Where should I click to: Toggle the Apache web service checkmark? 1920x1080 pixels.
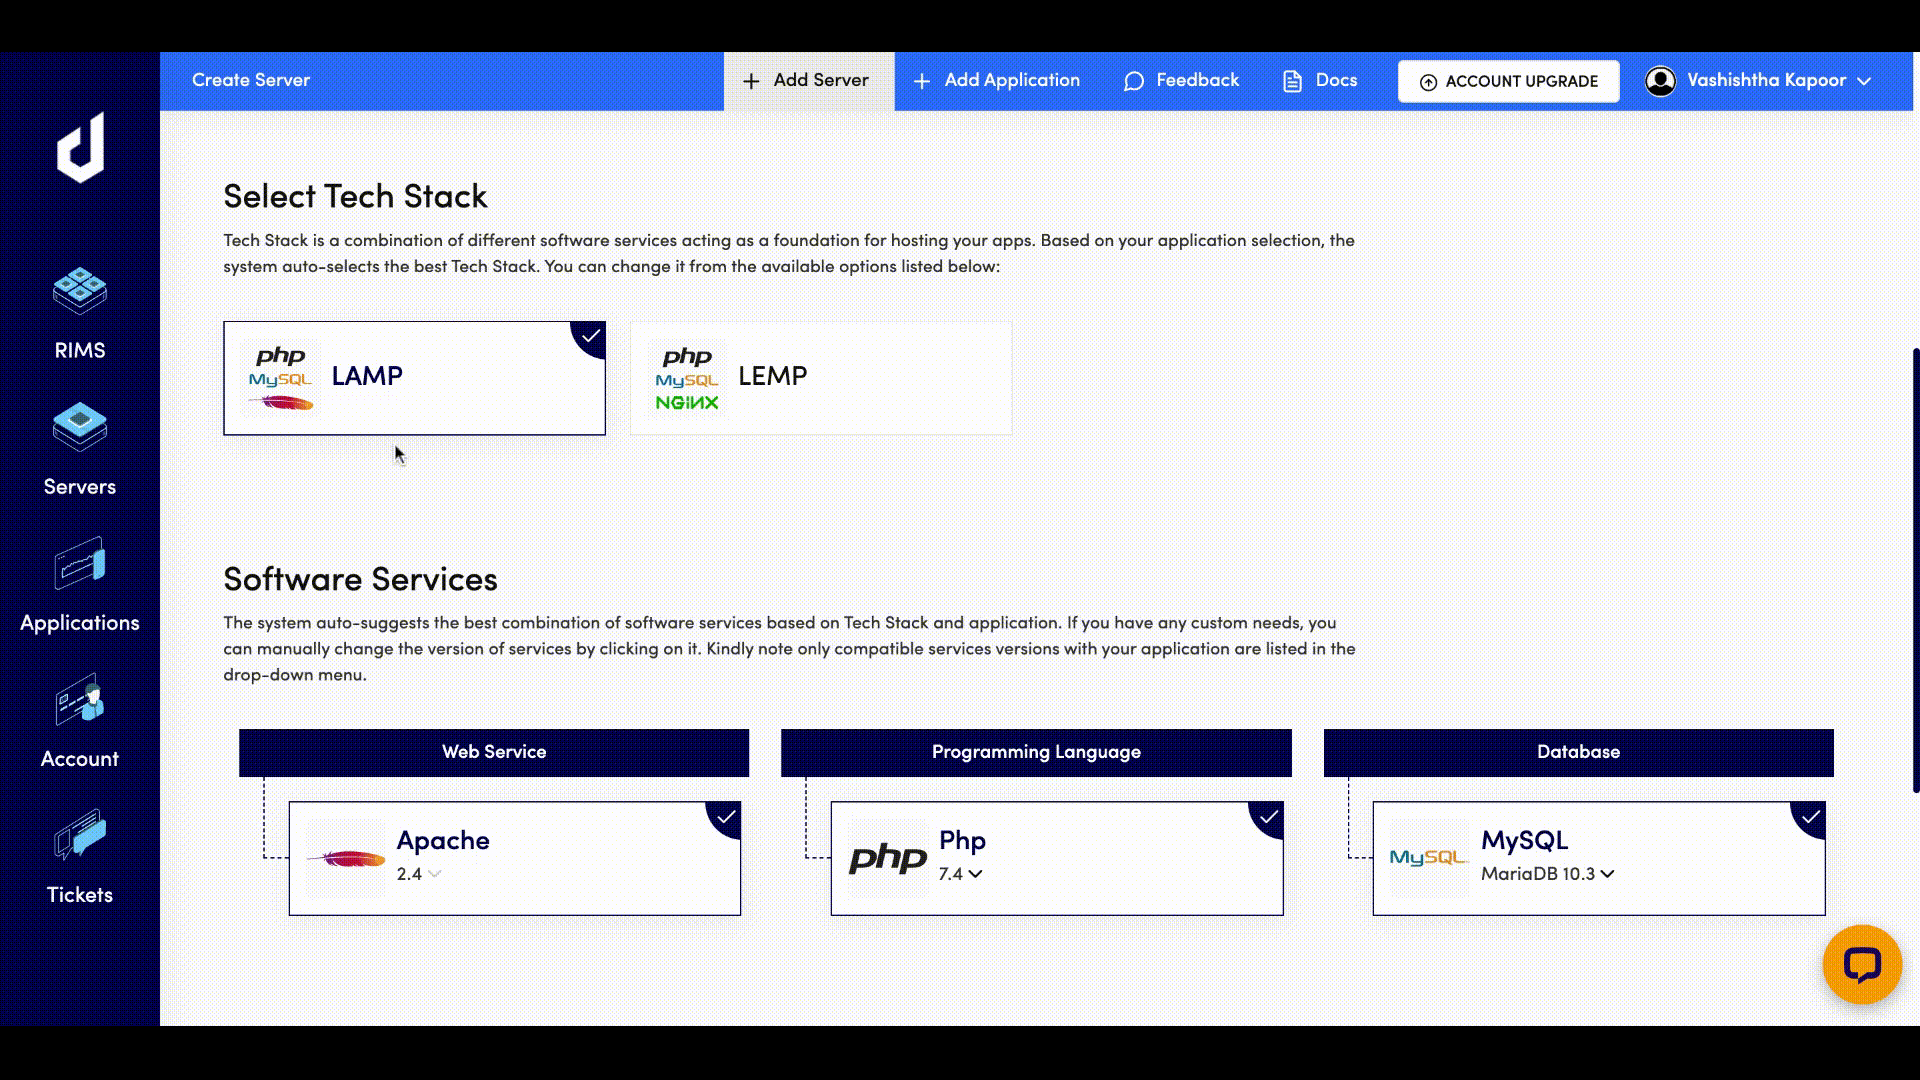pos(726,817)
